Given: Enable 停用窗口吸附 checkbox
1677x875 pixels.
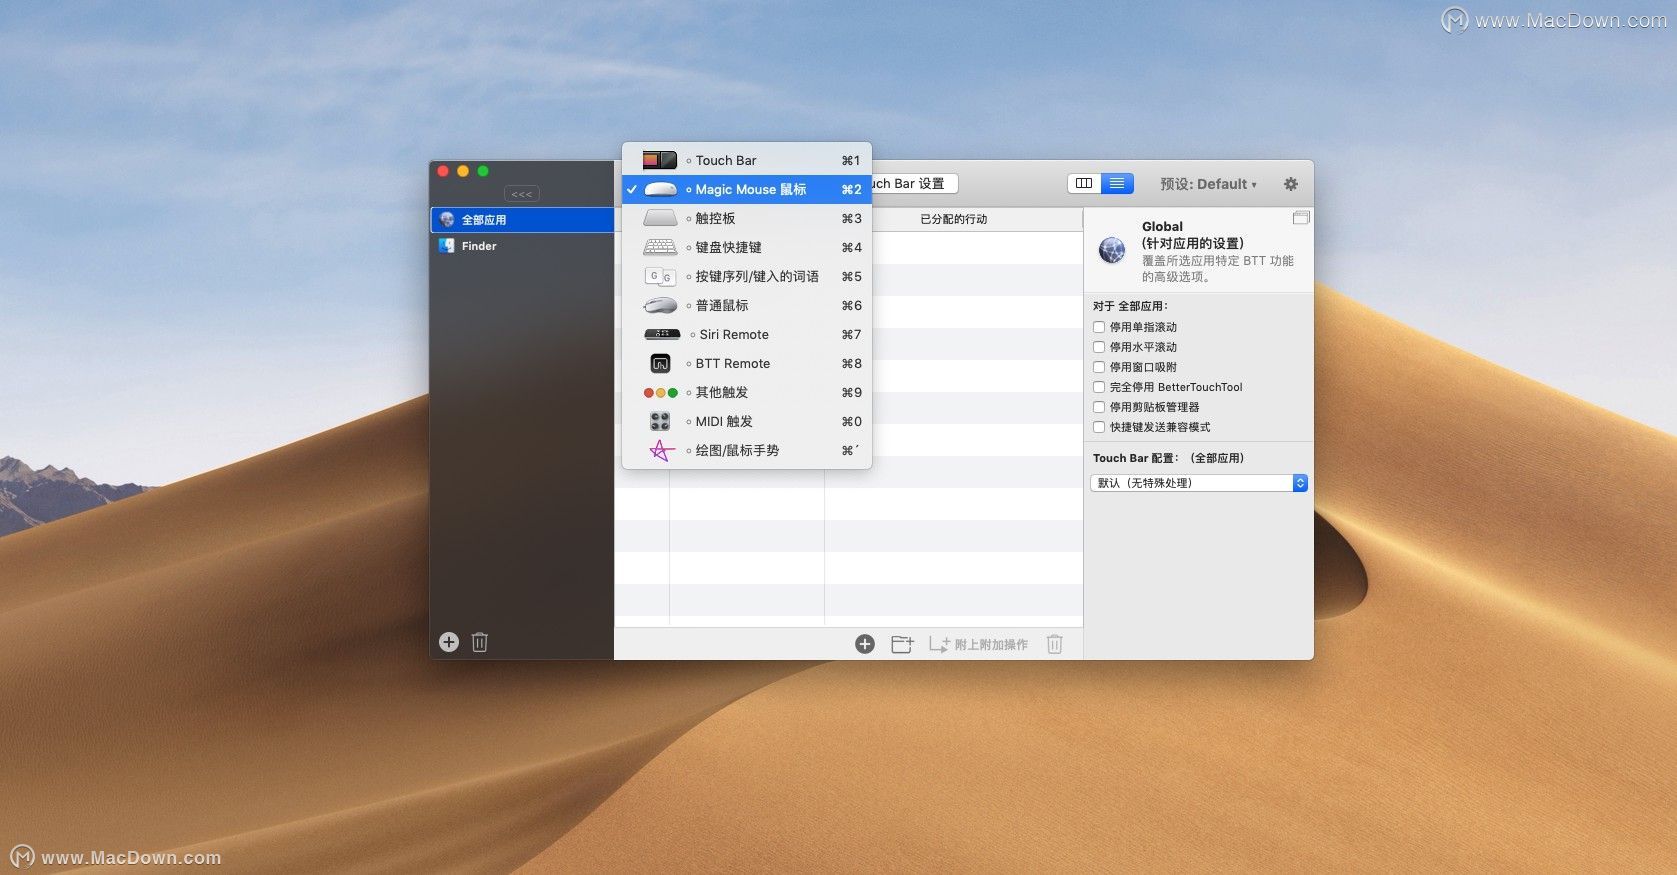Looking at the screenshot, I should [1099, 367].
